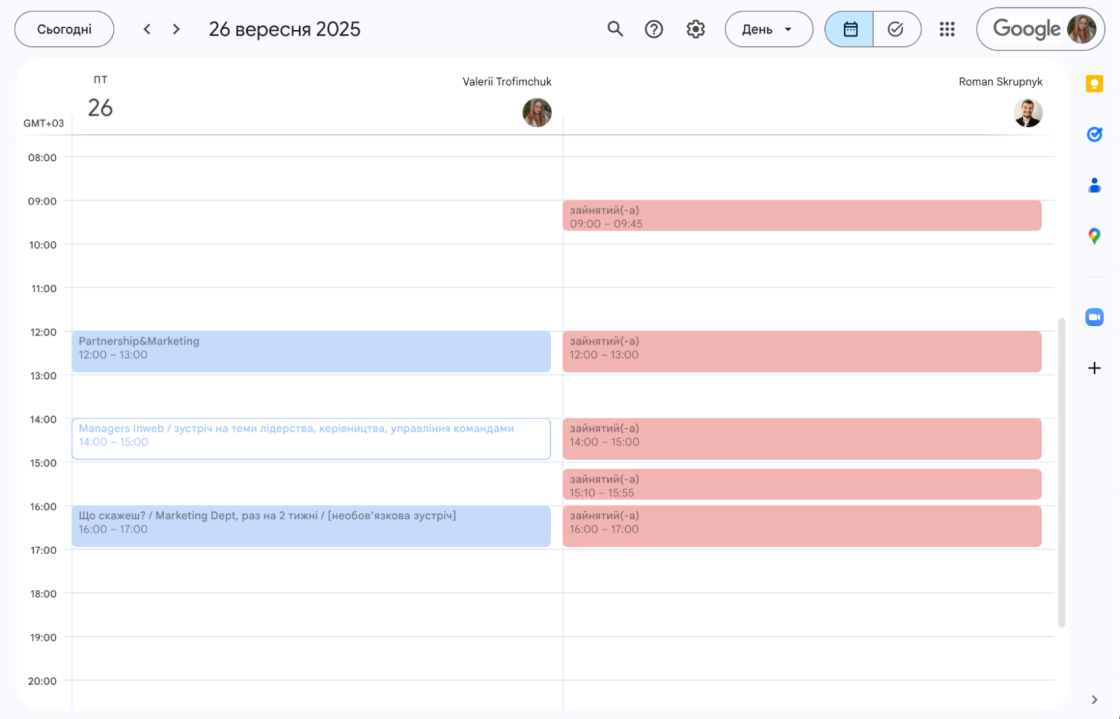The image size is (1120, 719).
Task: Open the settings gear menu
Action: 696,29
